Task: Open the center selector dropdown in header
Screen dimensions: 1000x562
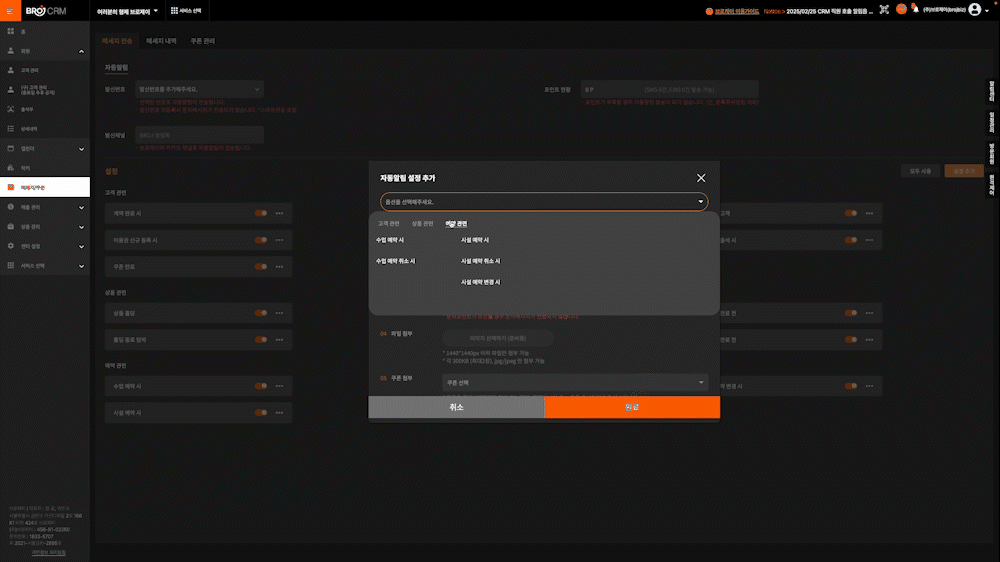Action: click(127, 11)
